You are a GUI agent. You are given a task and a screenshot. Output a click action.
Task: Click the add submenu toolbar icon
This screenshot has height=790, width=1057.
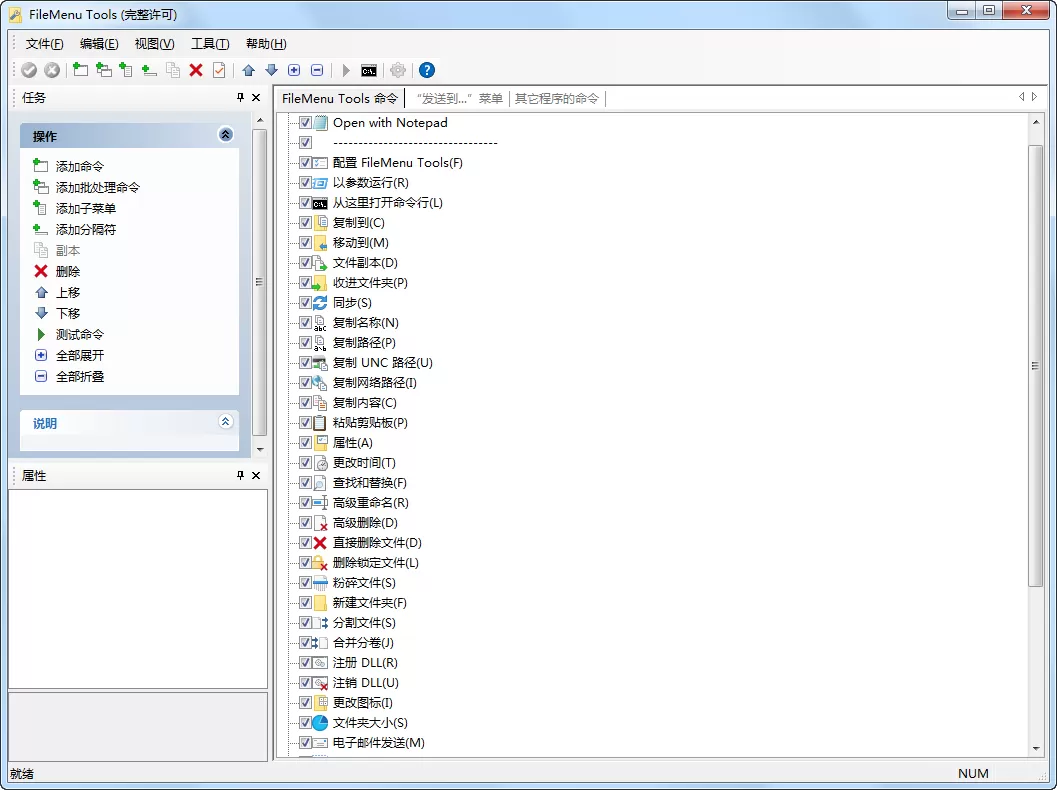[x=126, y=70]
